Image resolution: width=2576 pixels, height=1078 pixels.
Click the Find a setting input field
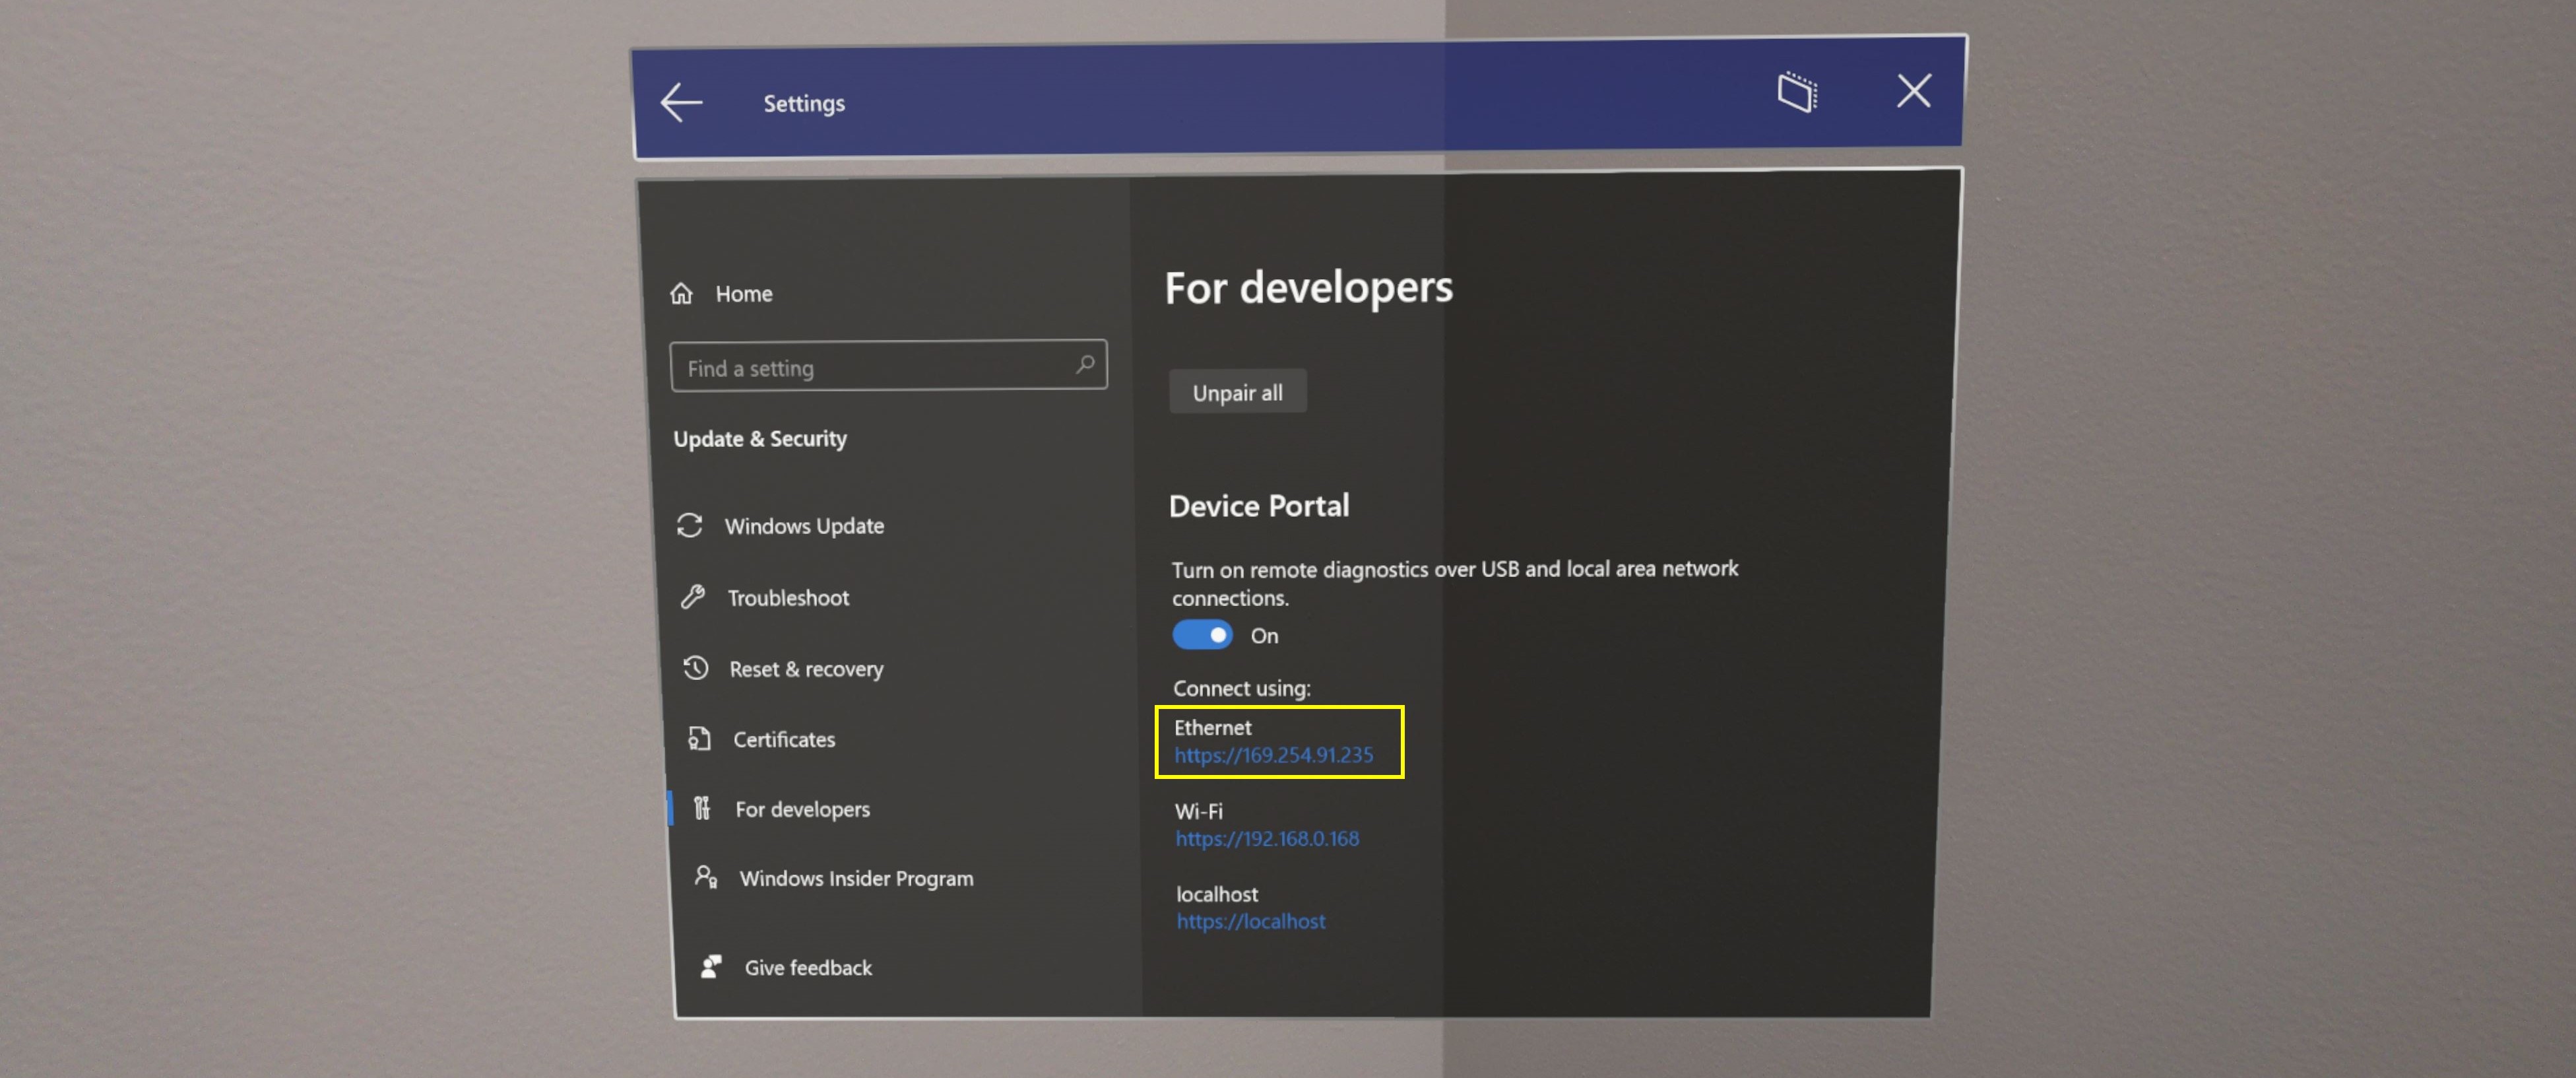pos(889,366)
